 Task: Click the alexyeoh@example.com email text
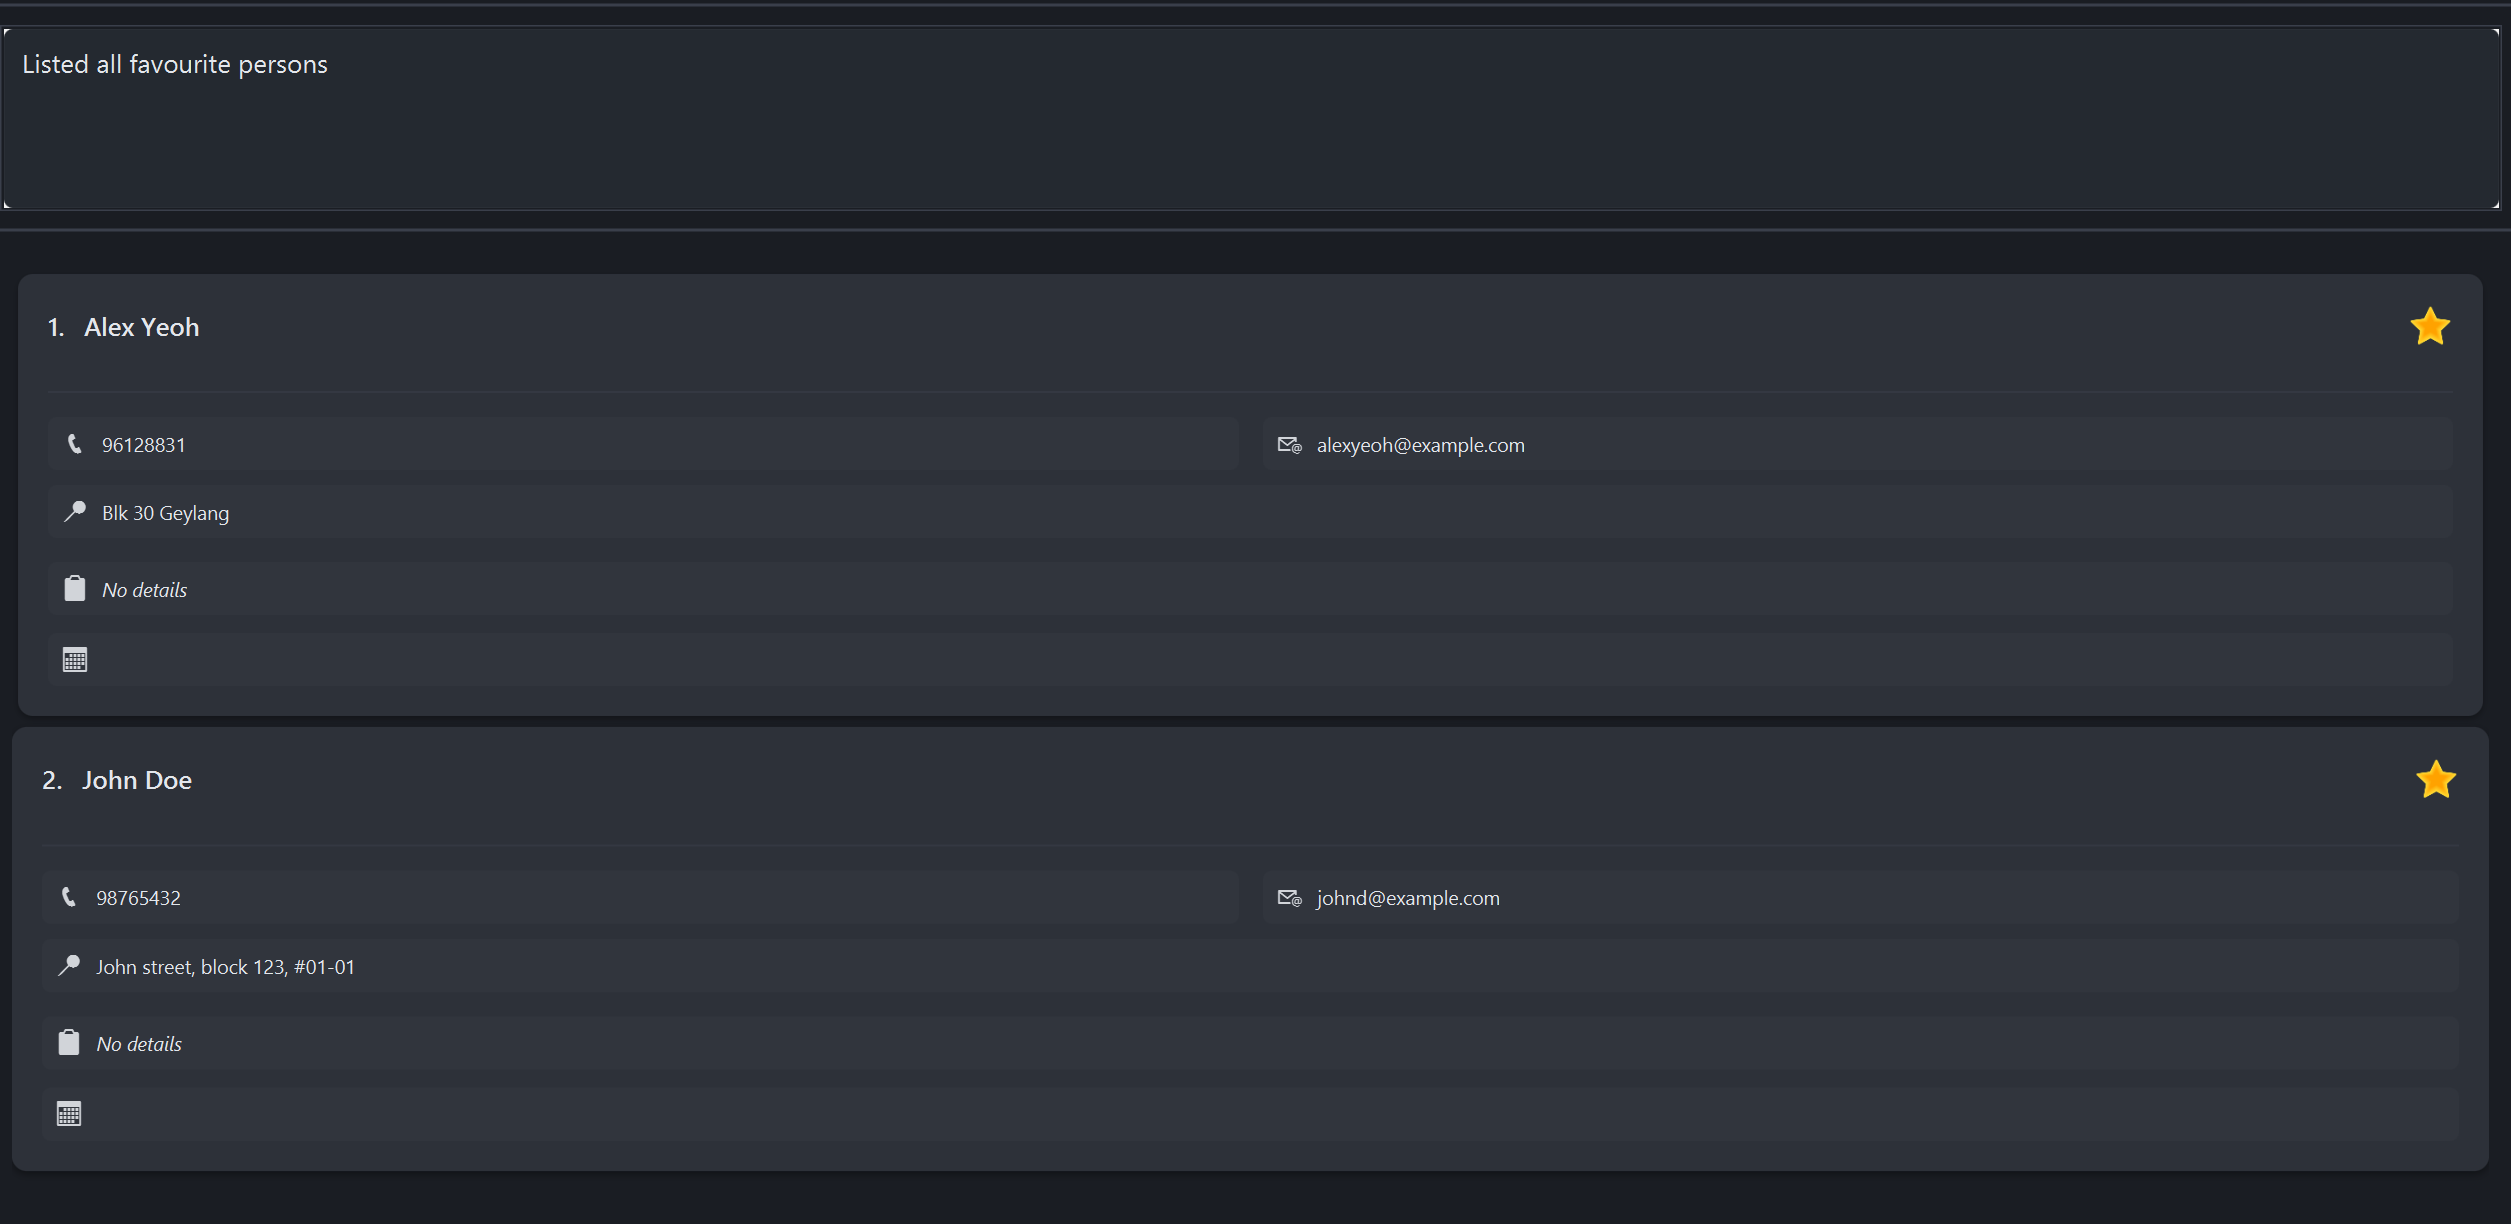(1420, 445)
